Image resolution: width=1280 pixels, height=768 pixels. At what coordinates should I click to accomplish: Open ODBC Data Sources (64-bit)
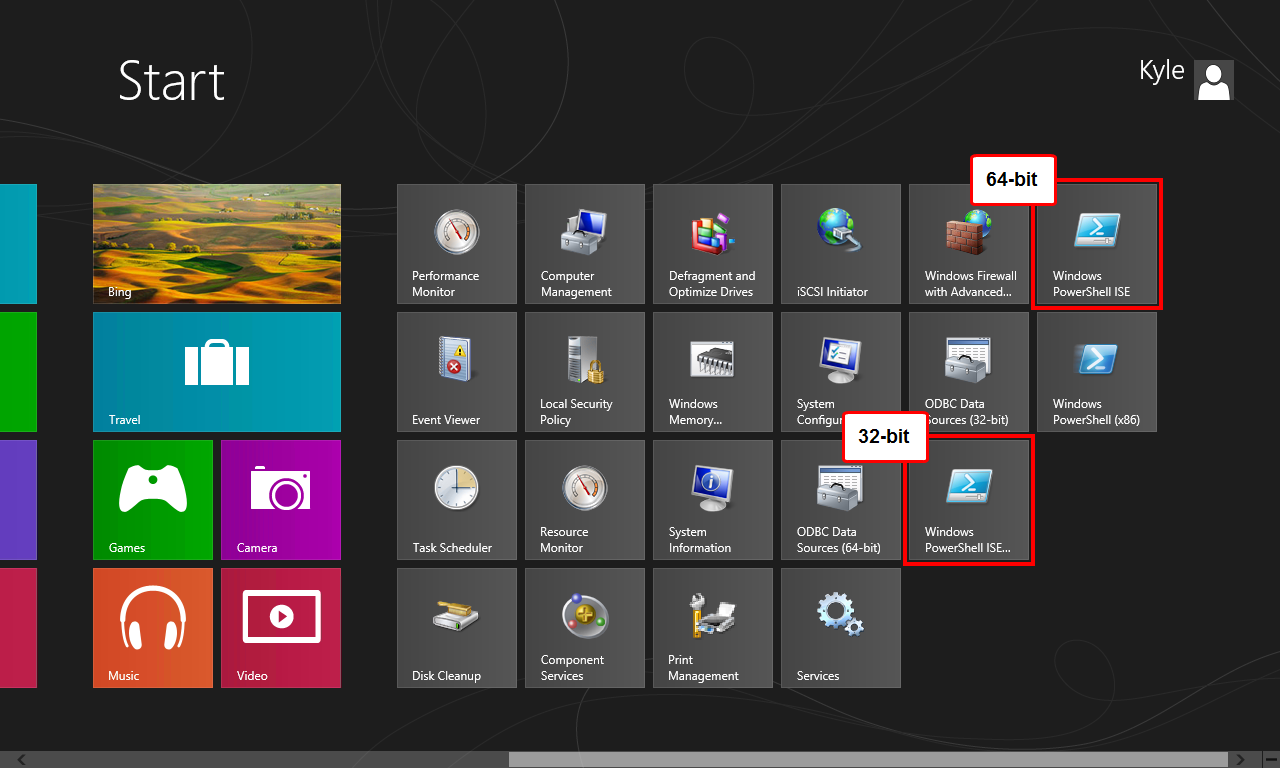[841, 500]
